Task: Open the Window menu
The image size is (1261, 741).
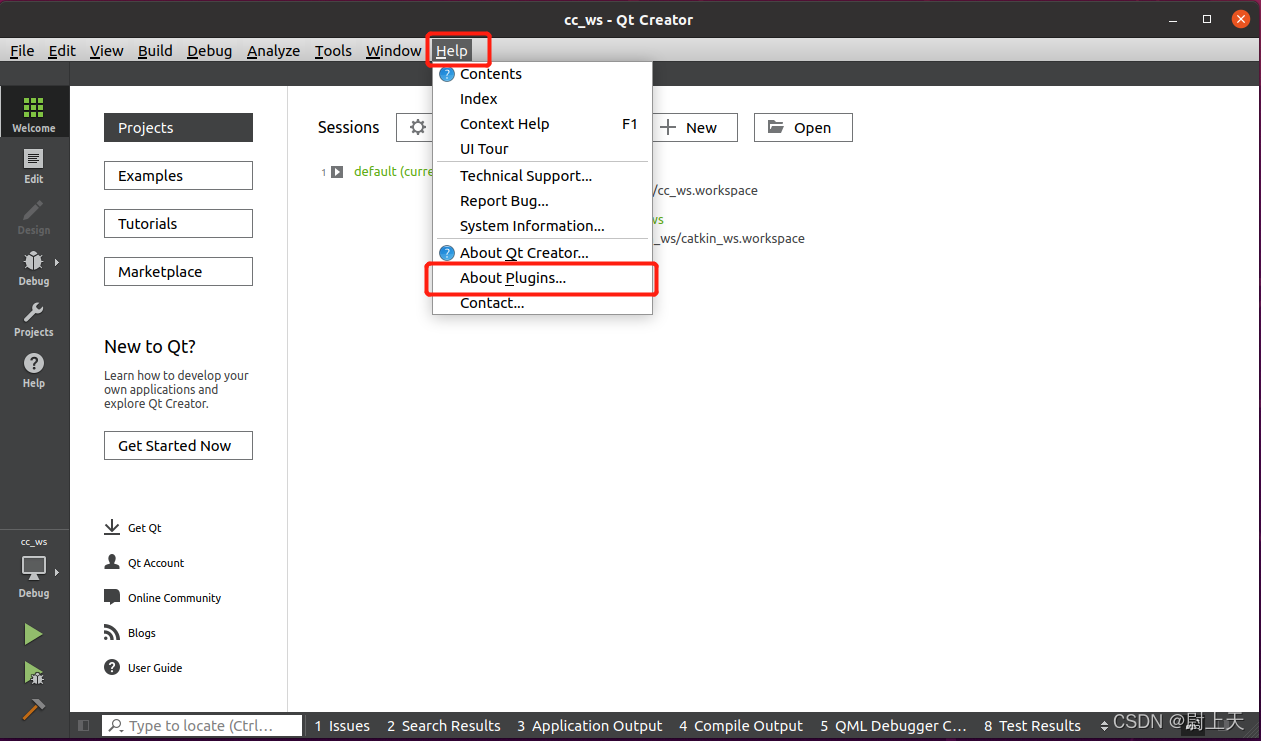Action: coord(393,50)
